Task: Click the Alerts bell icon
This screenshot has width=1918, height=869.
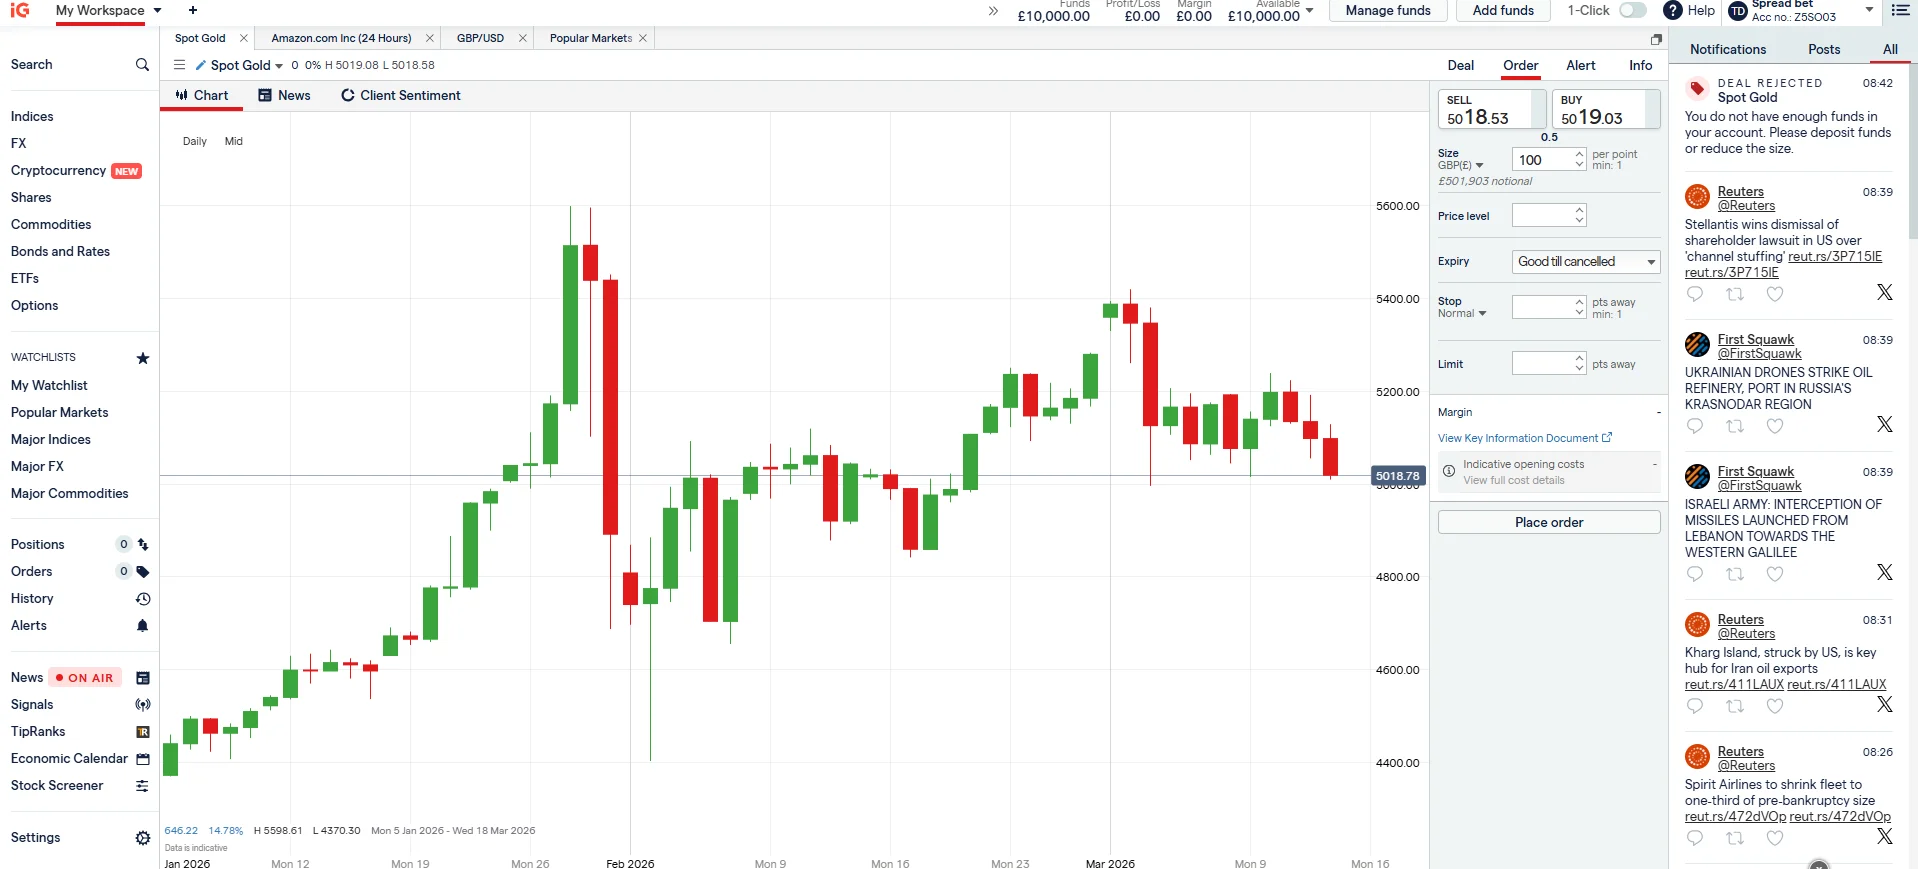Action: (x=143, y=626)
